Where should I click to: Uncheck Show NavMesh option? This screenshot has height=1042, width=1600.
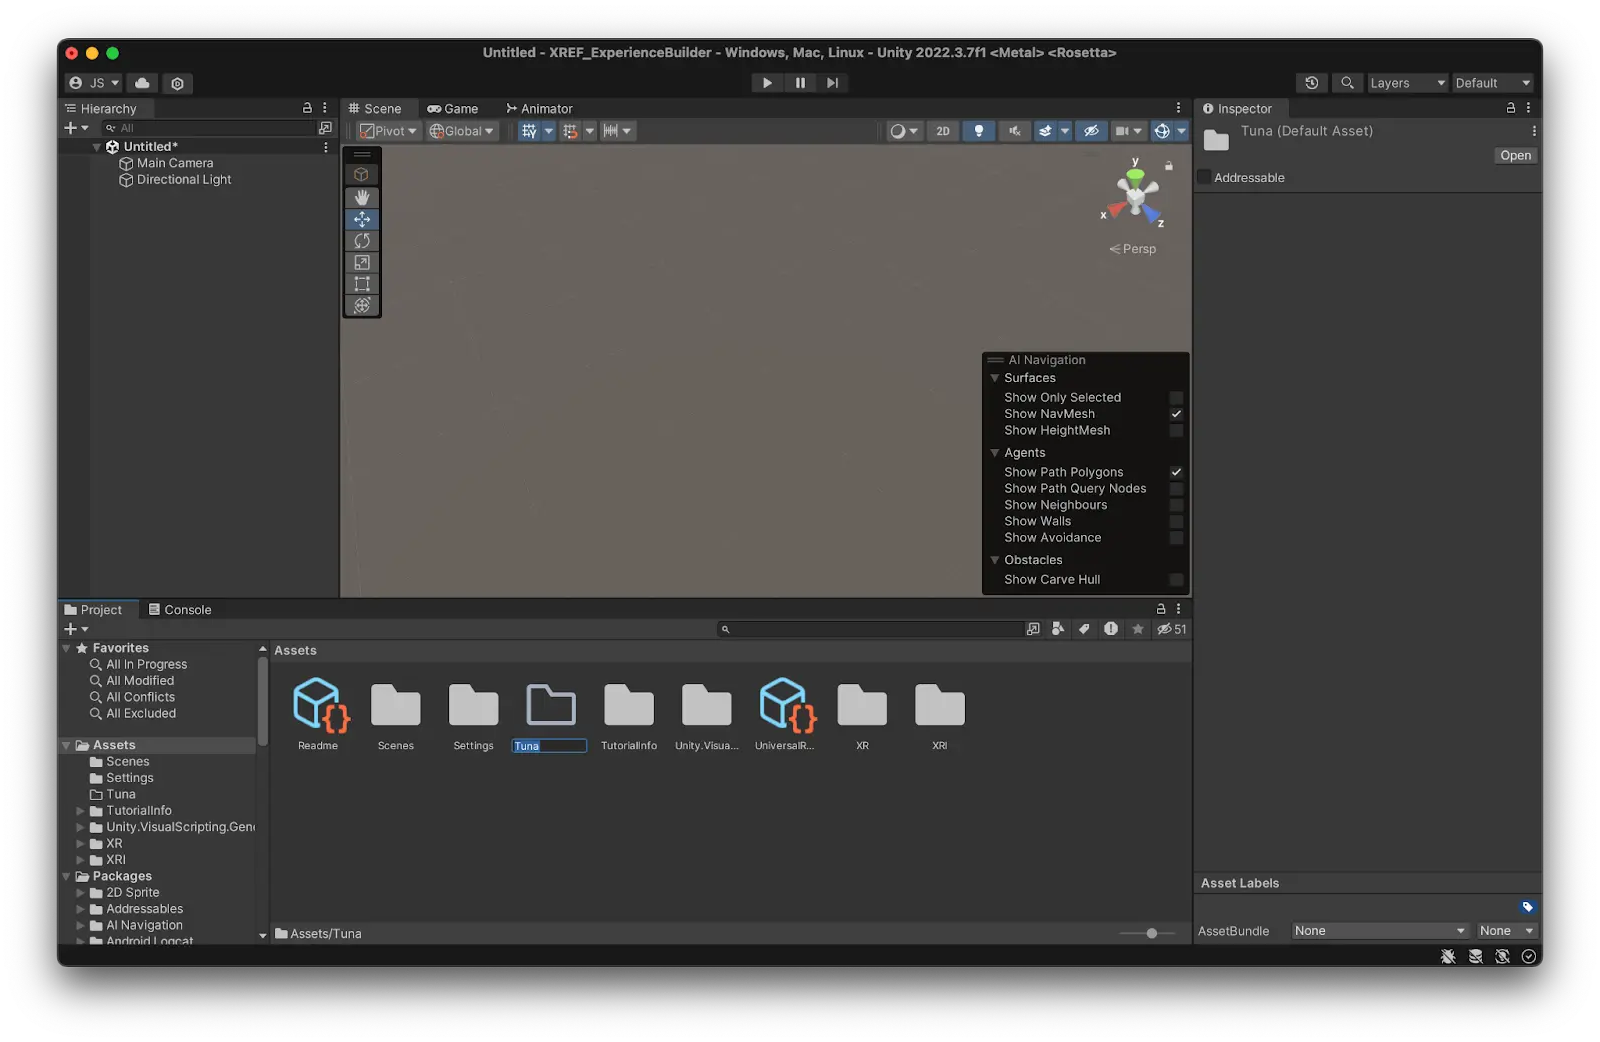coord(1176,414)
